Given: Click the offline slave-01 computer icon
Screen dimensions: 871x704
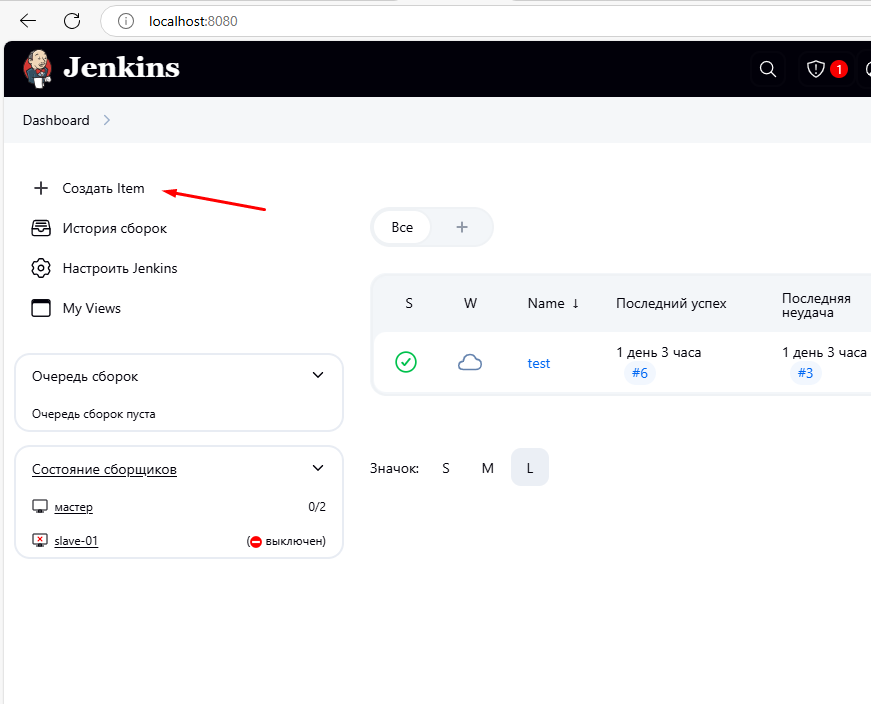Looking at the screenshot, I should [40, 541].
